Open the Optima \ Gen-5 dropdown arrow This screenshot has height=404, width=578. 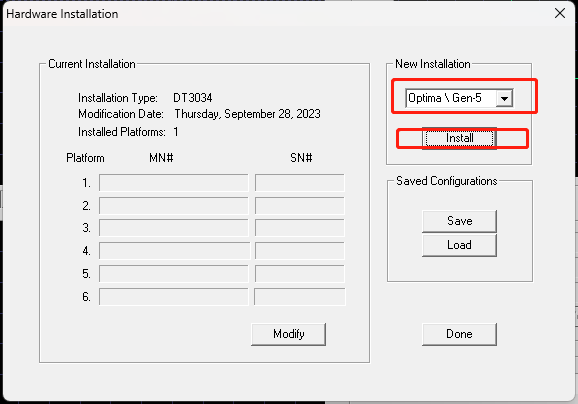click(x=504, y=98)
